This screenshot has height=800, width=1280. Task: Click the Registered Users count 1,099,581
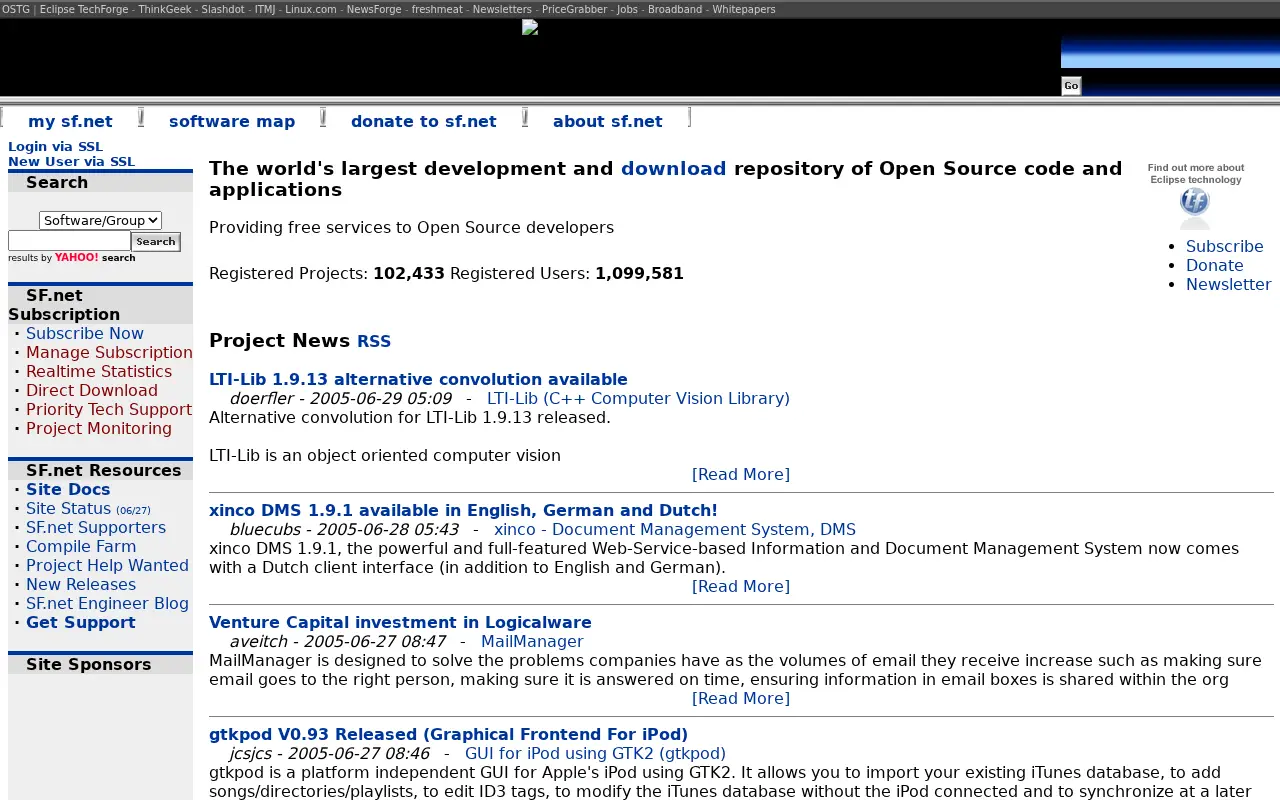(x=639, y=273)
